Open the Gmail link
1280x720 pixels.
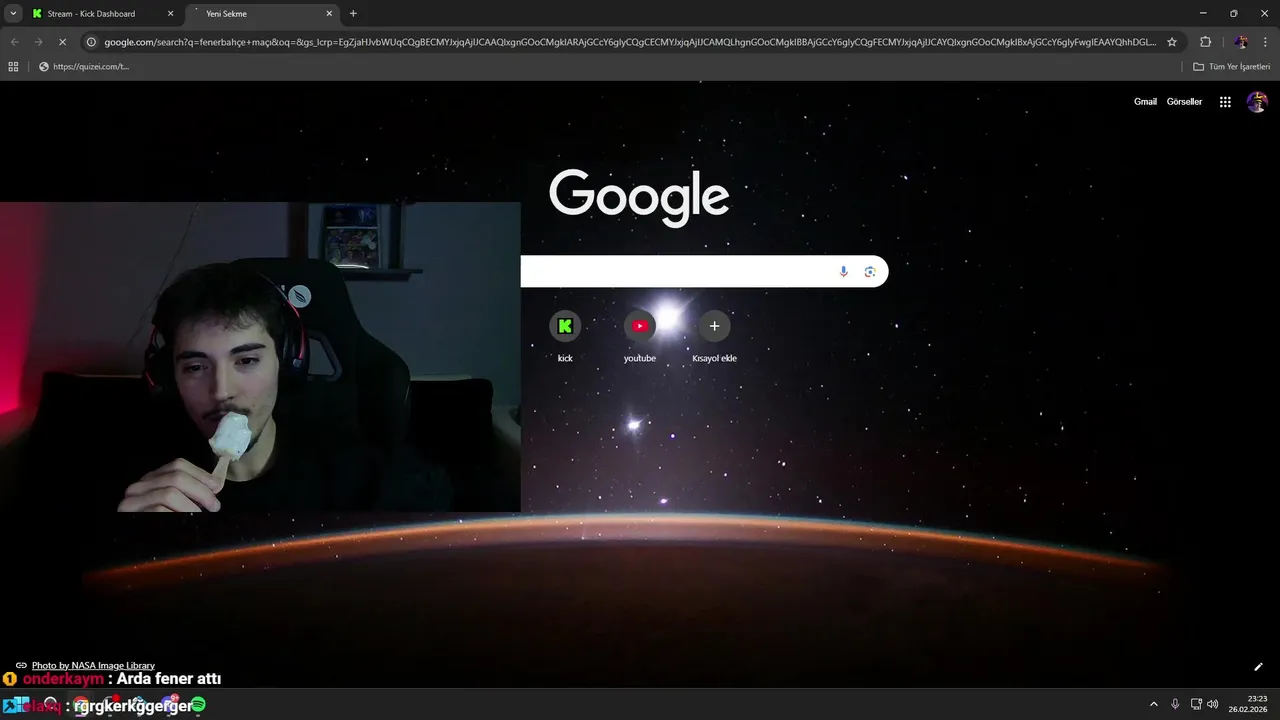pyautogui.click(x=1145, y=102)
